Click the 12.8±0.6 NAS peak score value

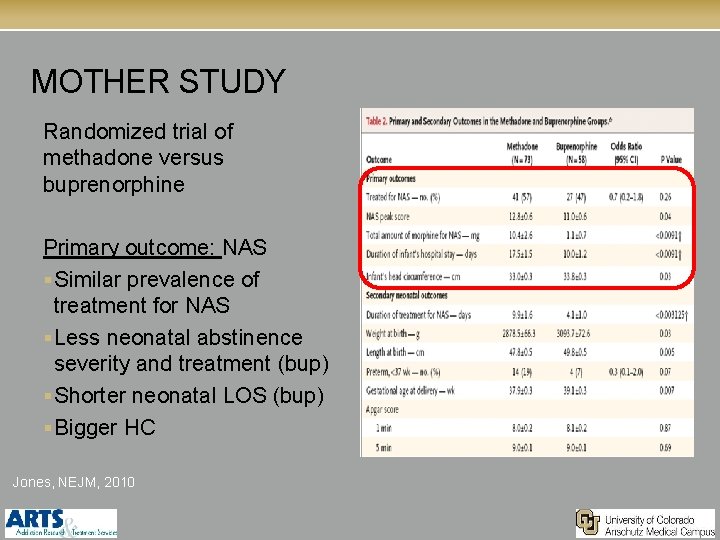(x=521, y=216)
